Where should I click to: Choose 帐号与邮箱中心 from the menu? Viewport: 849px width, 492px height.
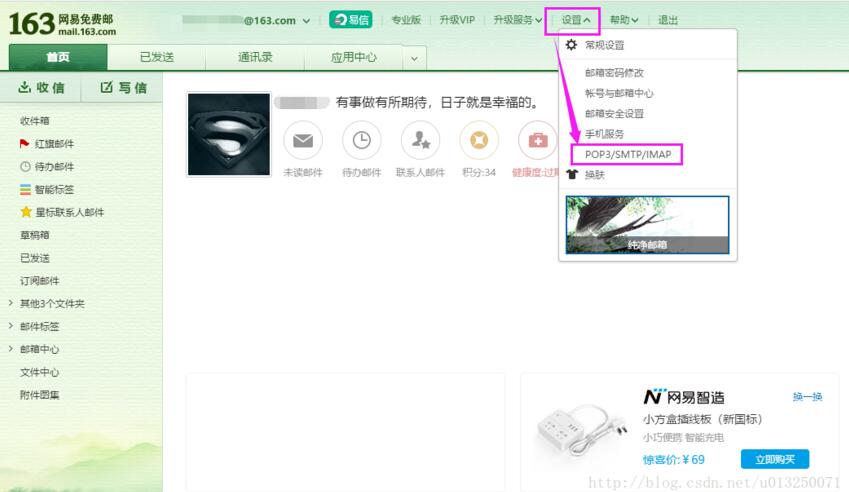click(619, 93)
